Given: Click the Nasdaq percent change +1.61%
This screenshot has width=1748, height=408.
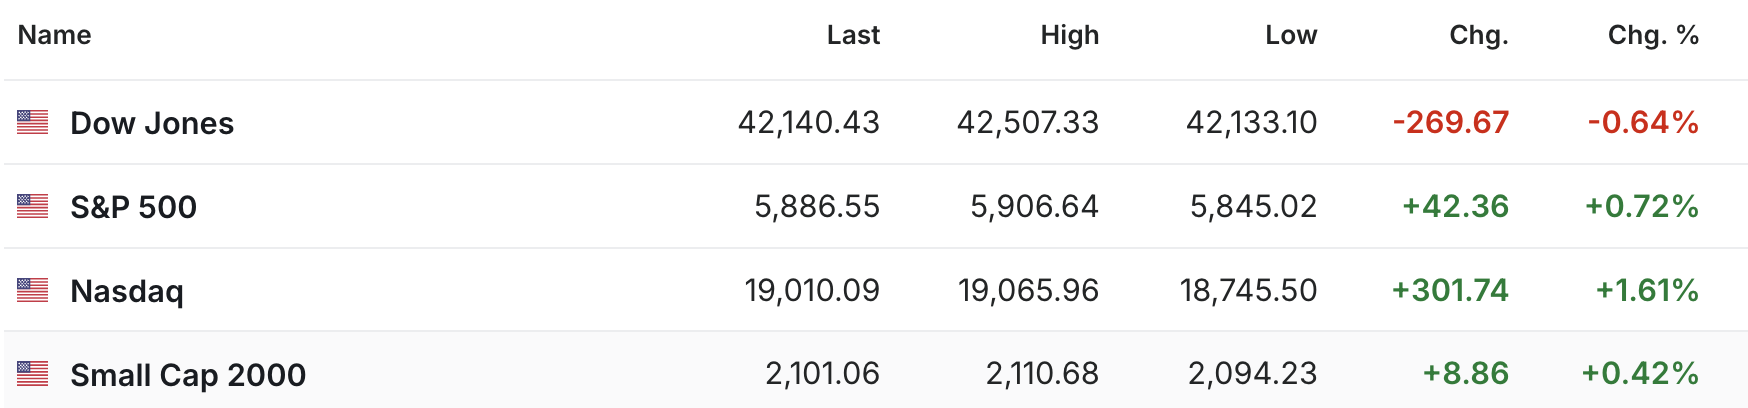Looking at the screenshot, I should pyautogui.click(x=1647, y=290).
